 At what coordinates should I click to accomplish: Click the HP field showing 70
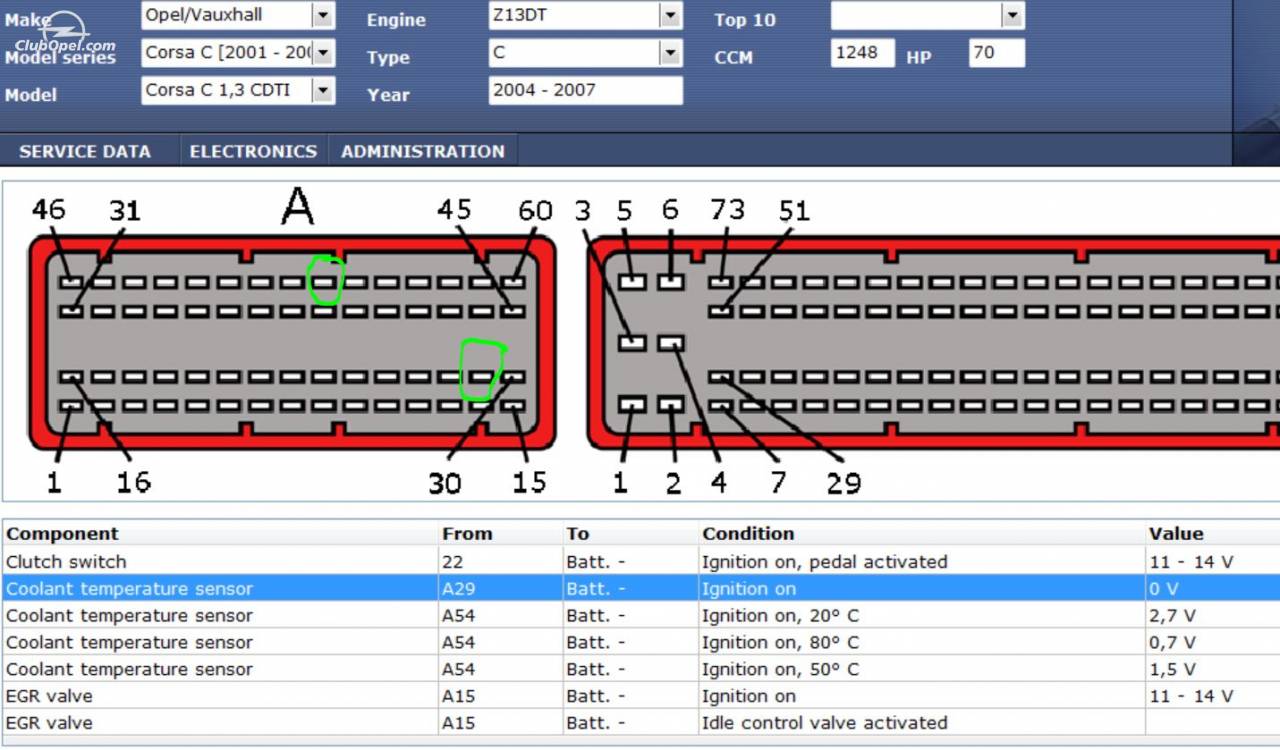coord(997,53)
